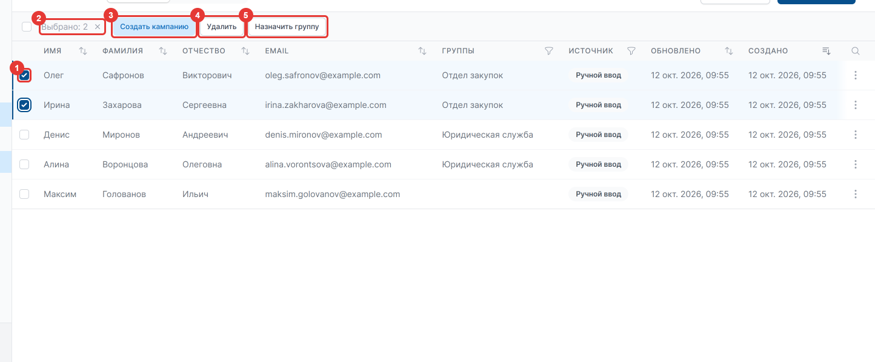Sort by ОТЧЕСТВО column arrows
Image resolution: width=875 pixels, height=362 pixels.
245,51
